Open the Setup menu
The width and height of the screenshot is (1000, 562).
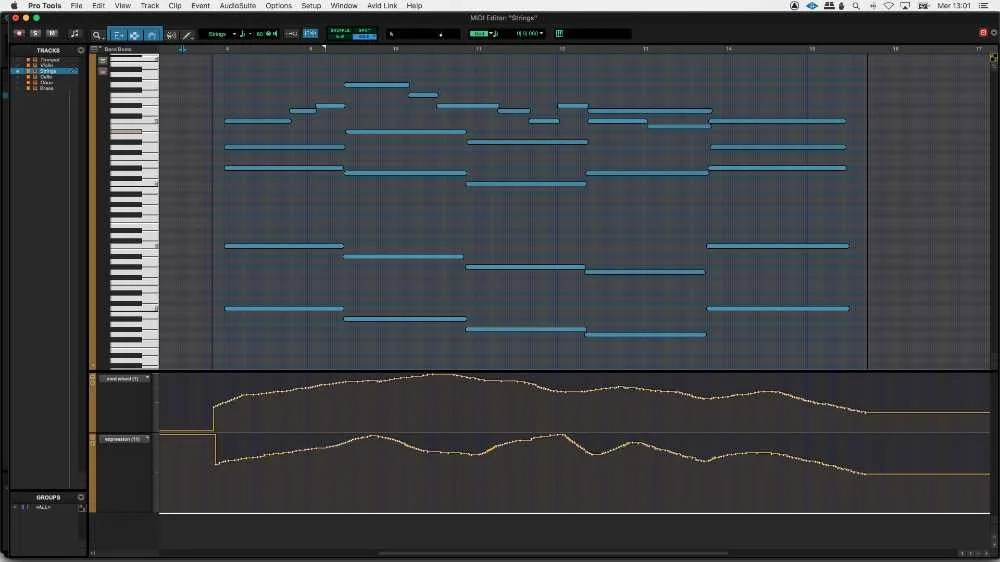coord(311,6)
